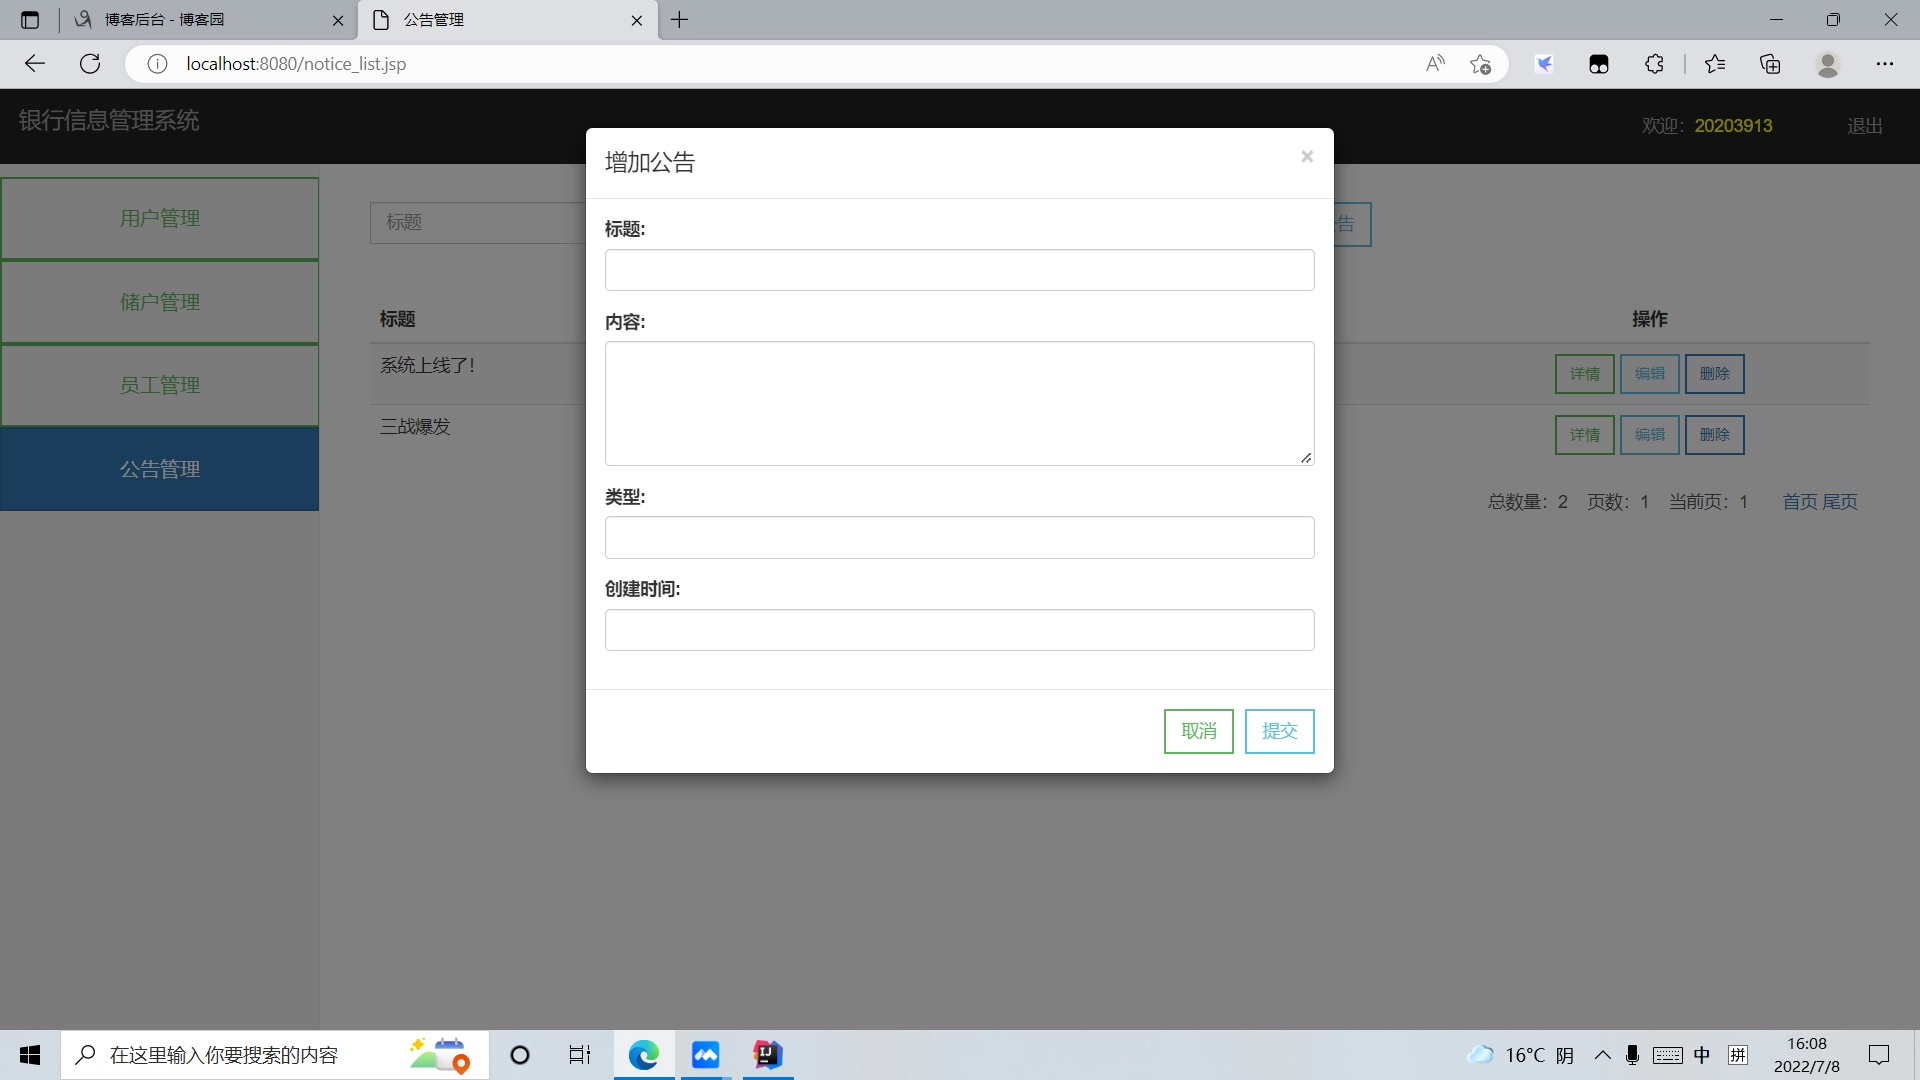
Task: Open a new browser tab
Action: pyautogui.click(x=680, y=20)
